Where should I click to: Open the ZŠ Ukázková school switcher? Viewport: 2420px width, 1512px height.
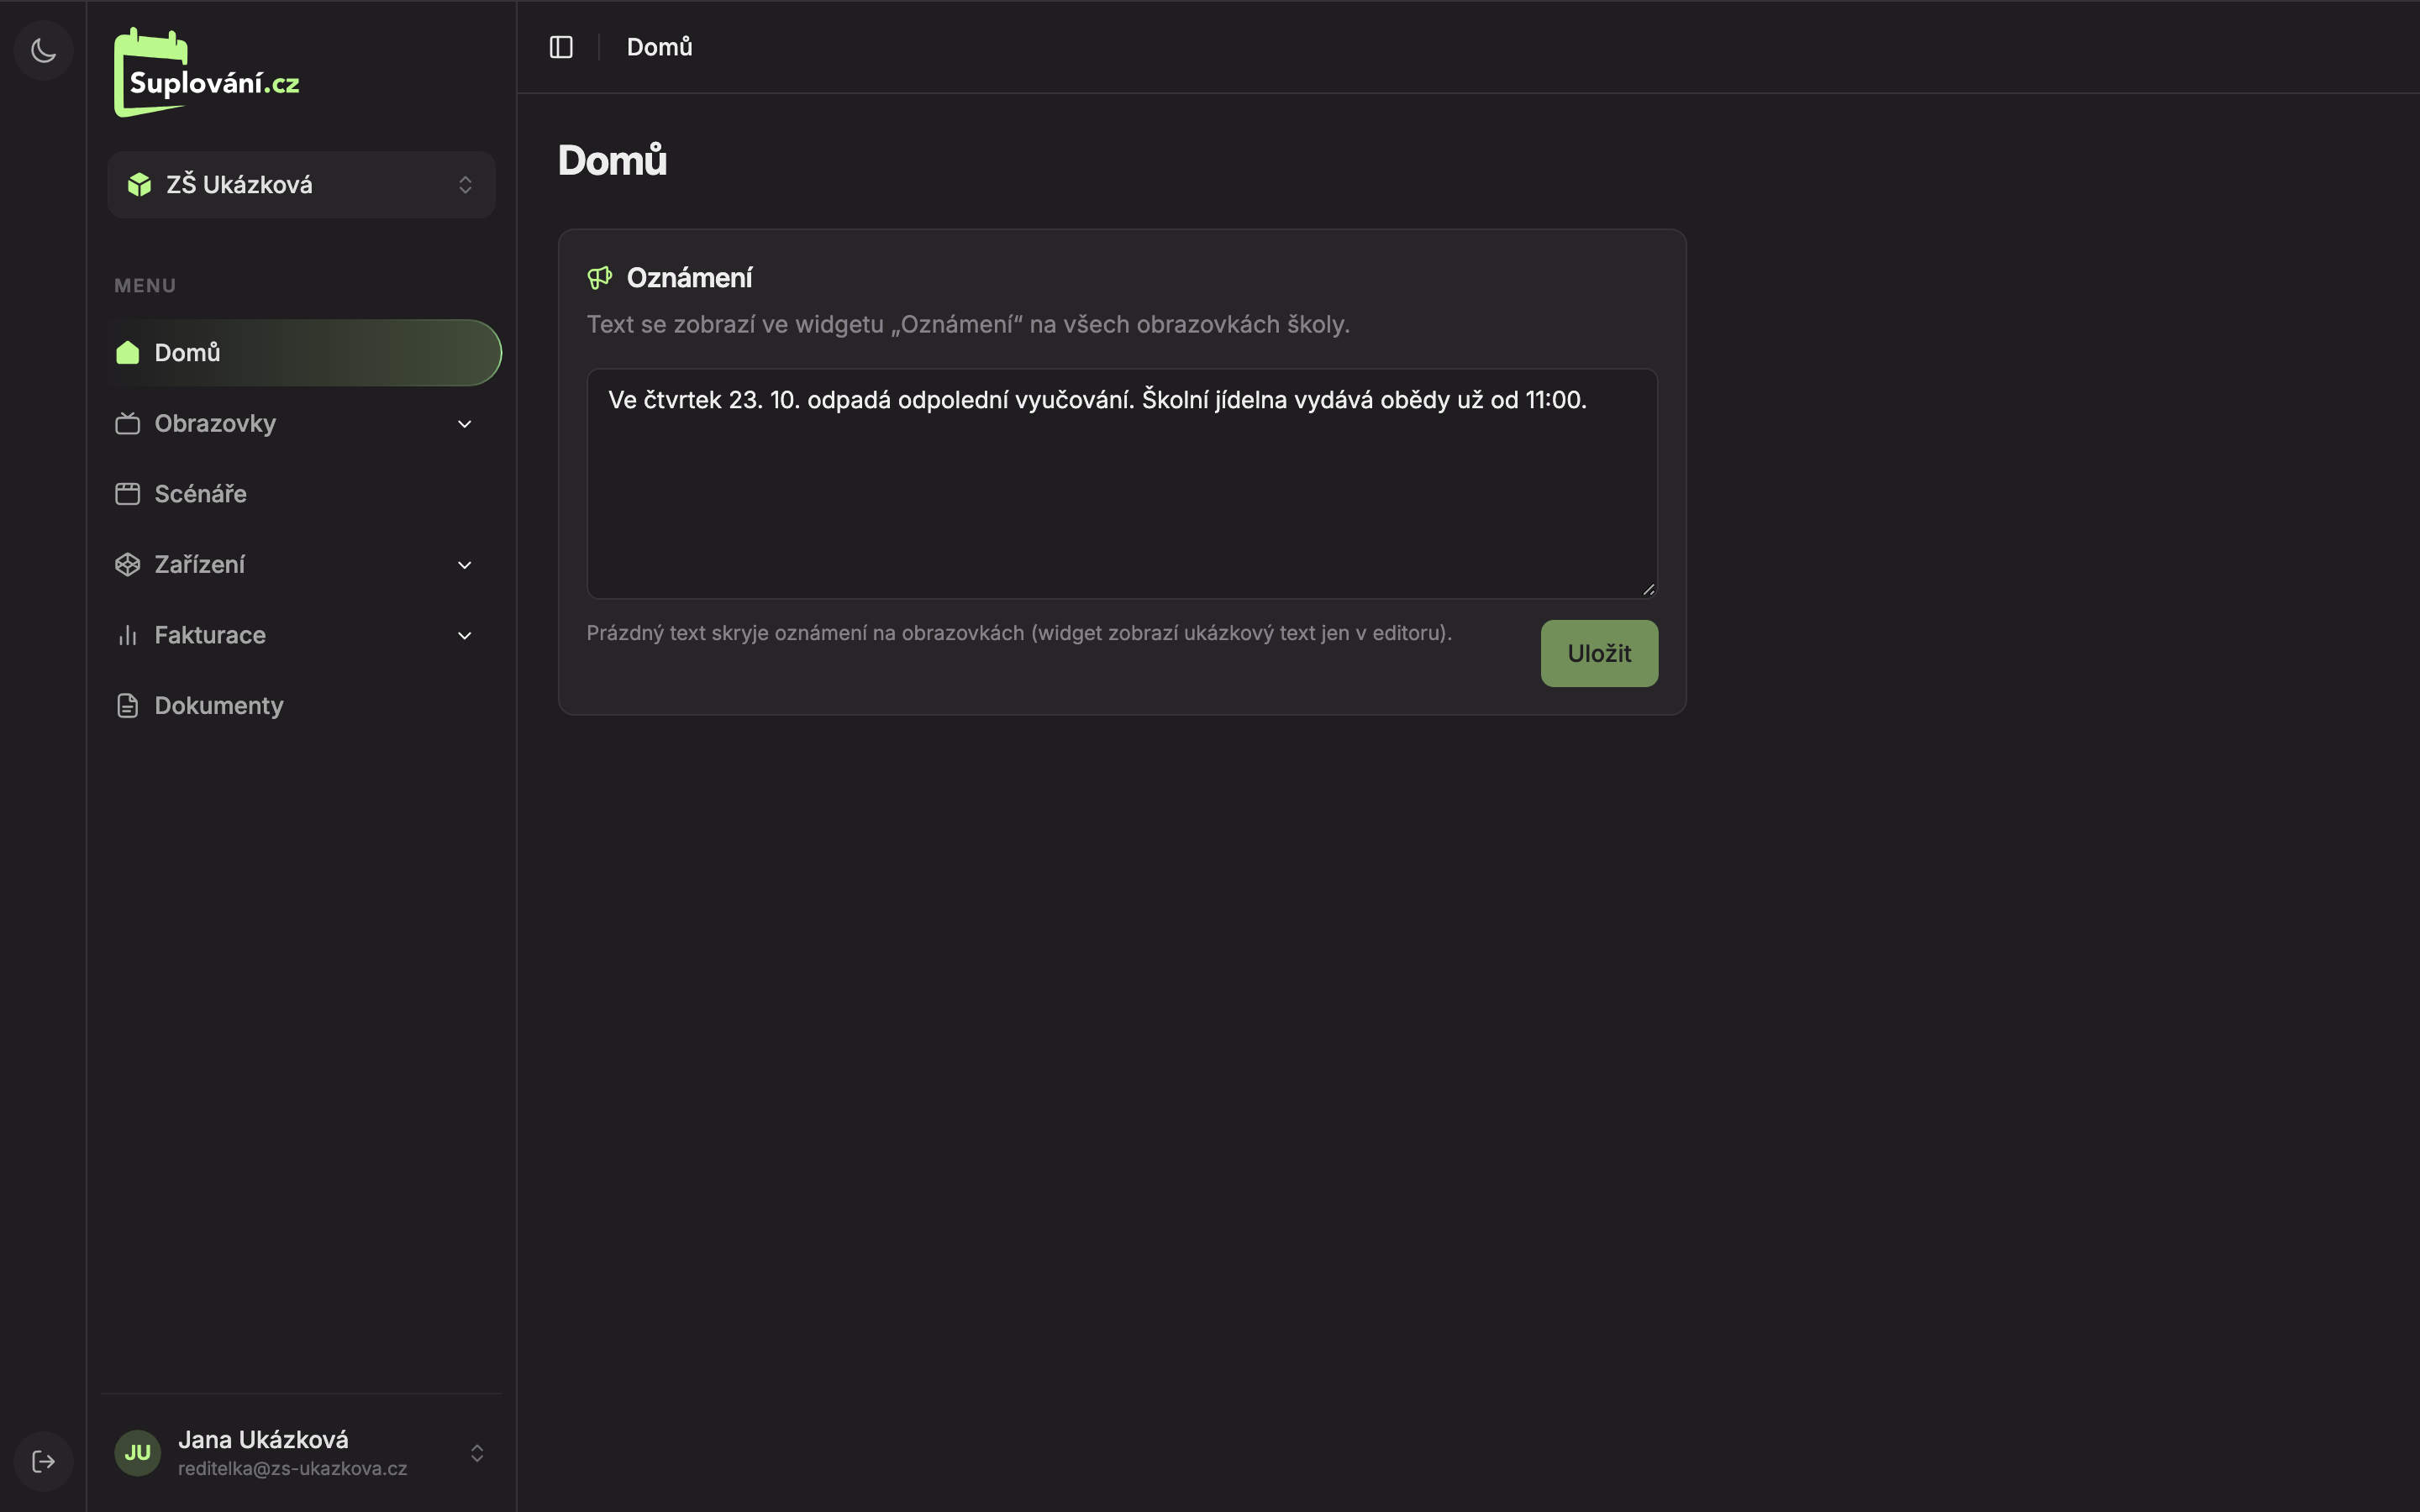(x=301, y=185)
